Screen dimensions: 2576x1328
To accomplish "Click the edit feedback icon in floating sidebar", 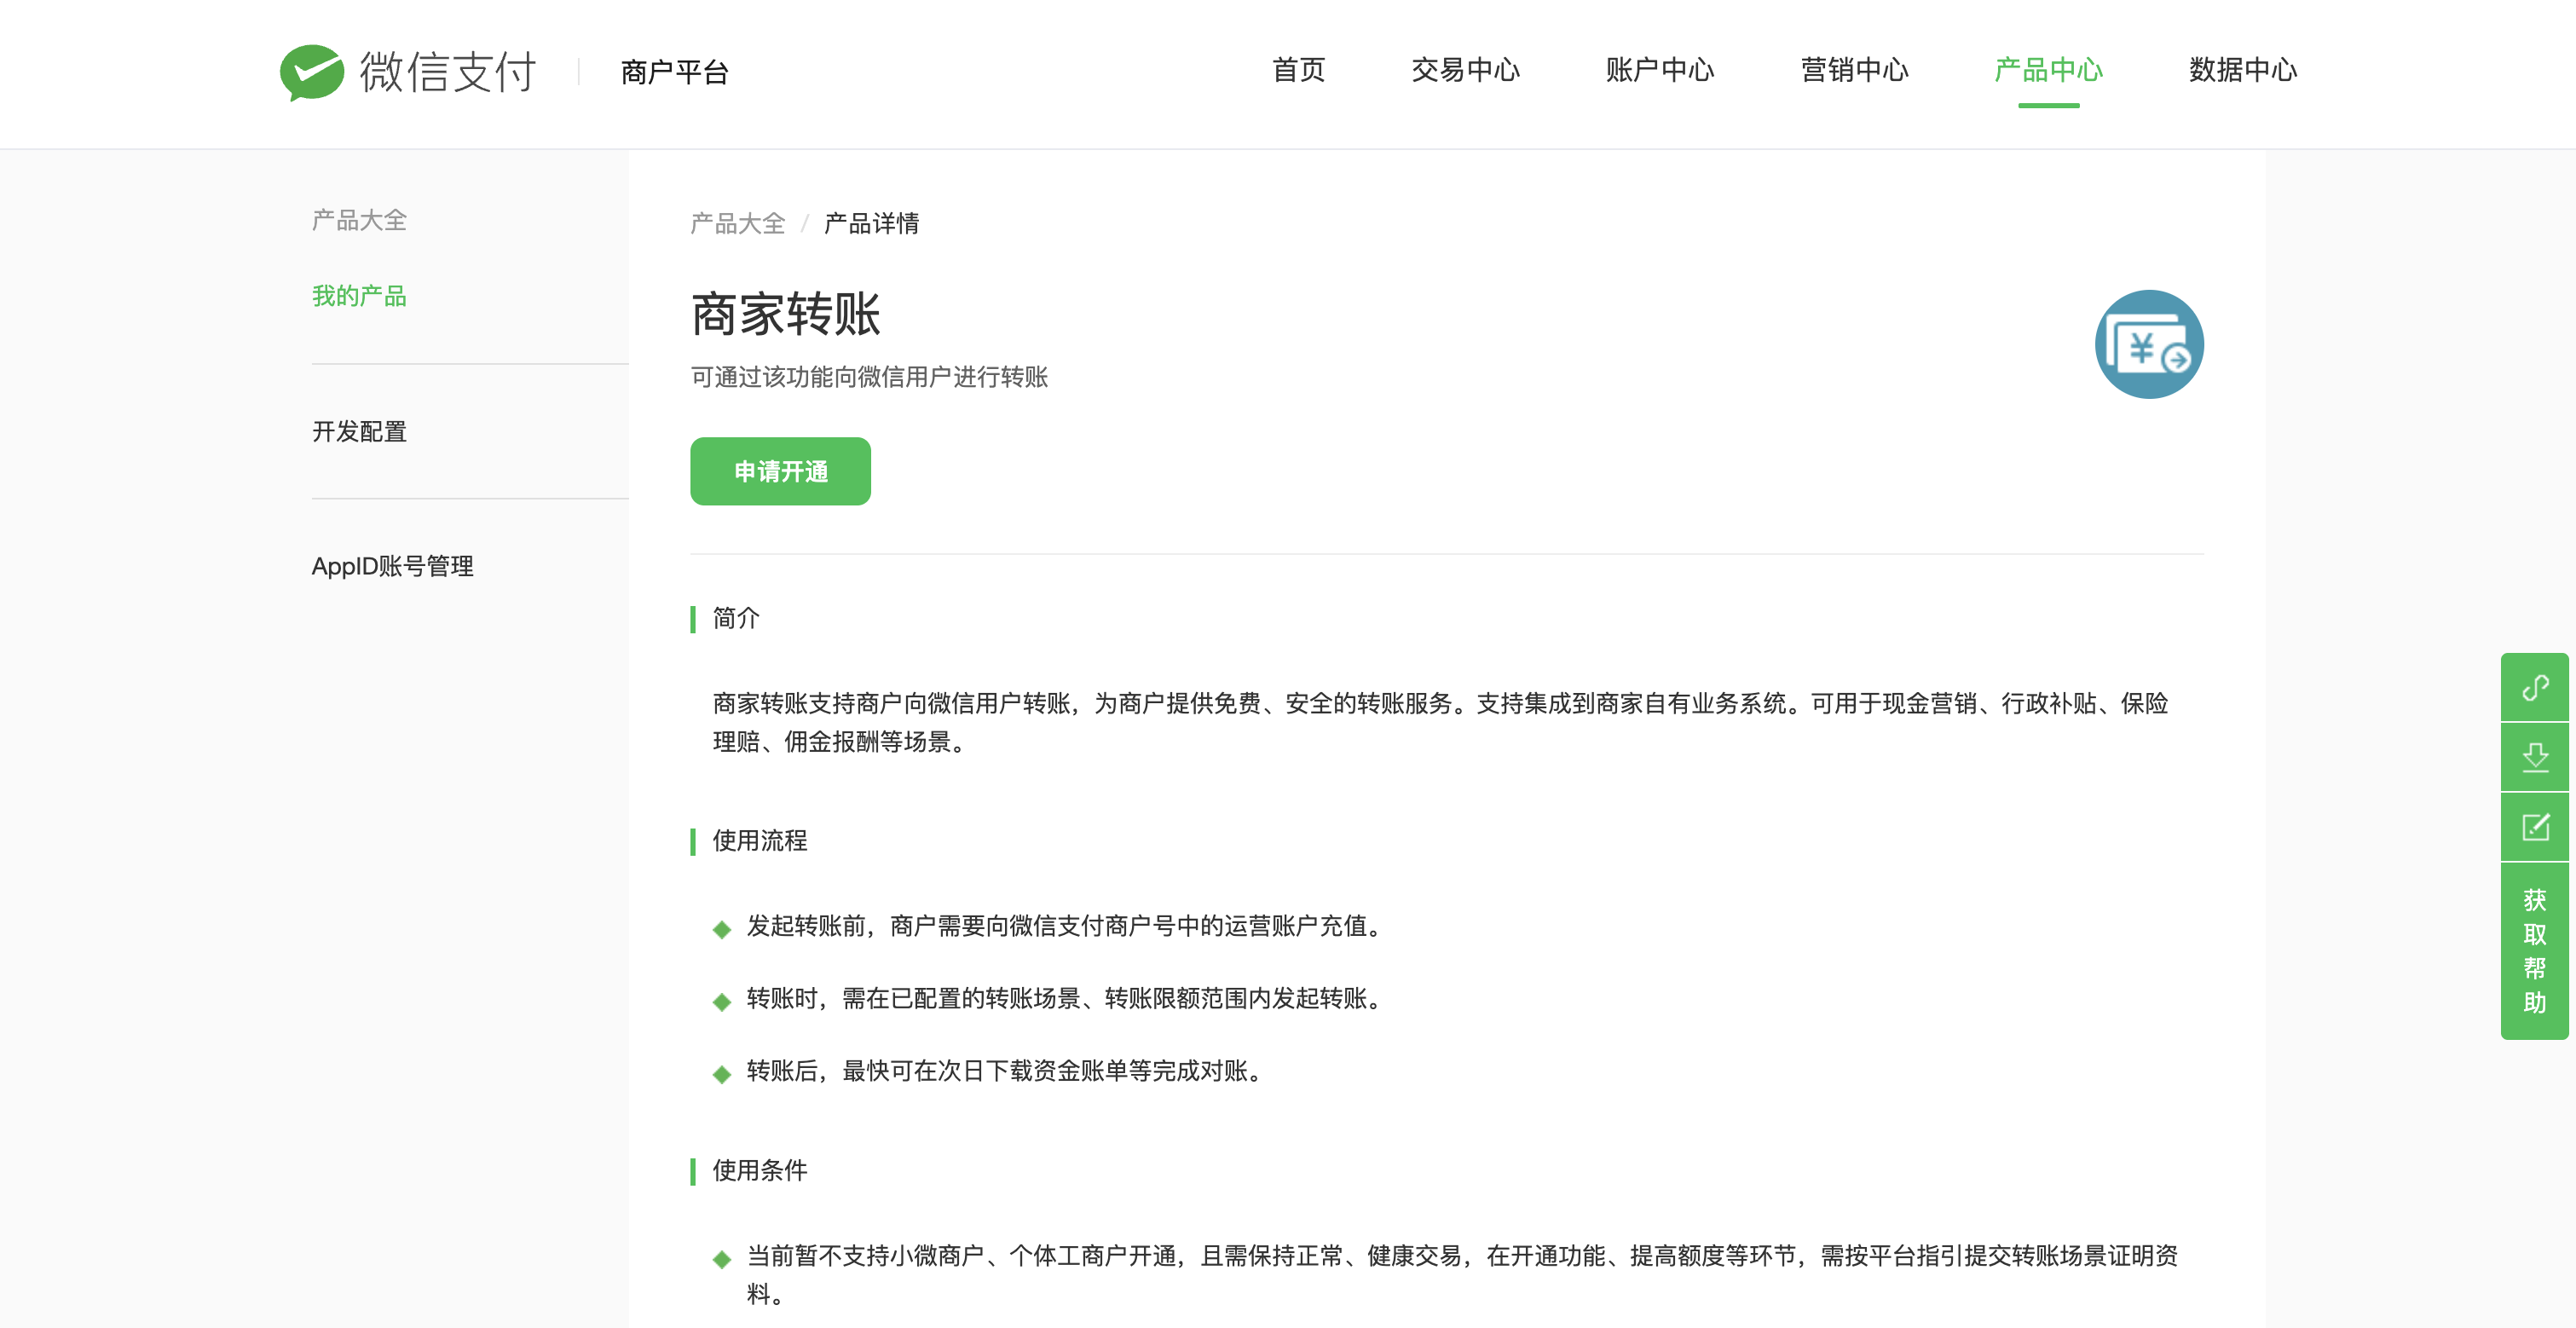I will pyautogui.click(x=2534, y=827).
